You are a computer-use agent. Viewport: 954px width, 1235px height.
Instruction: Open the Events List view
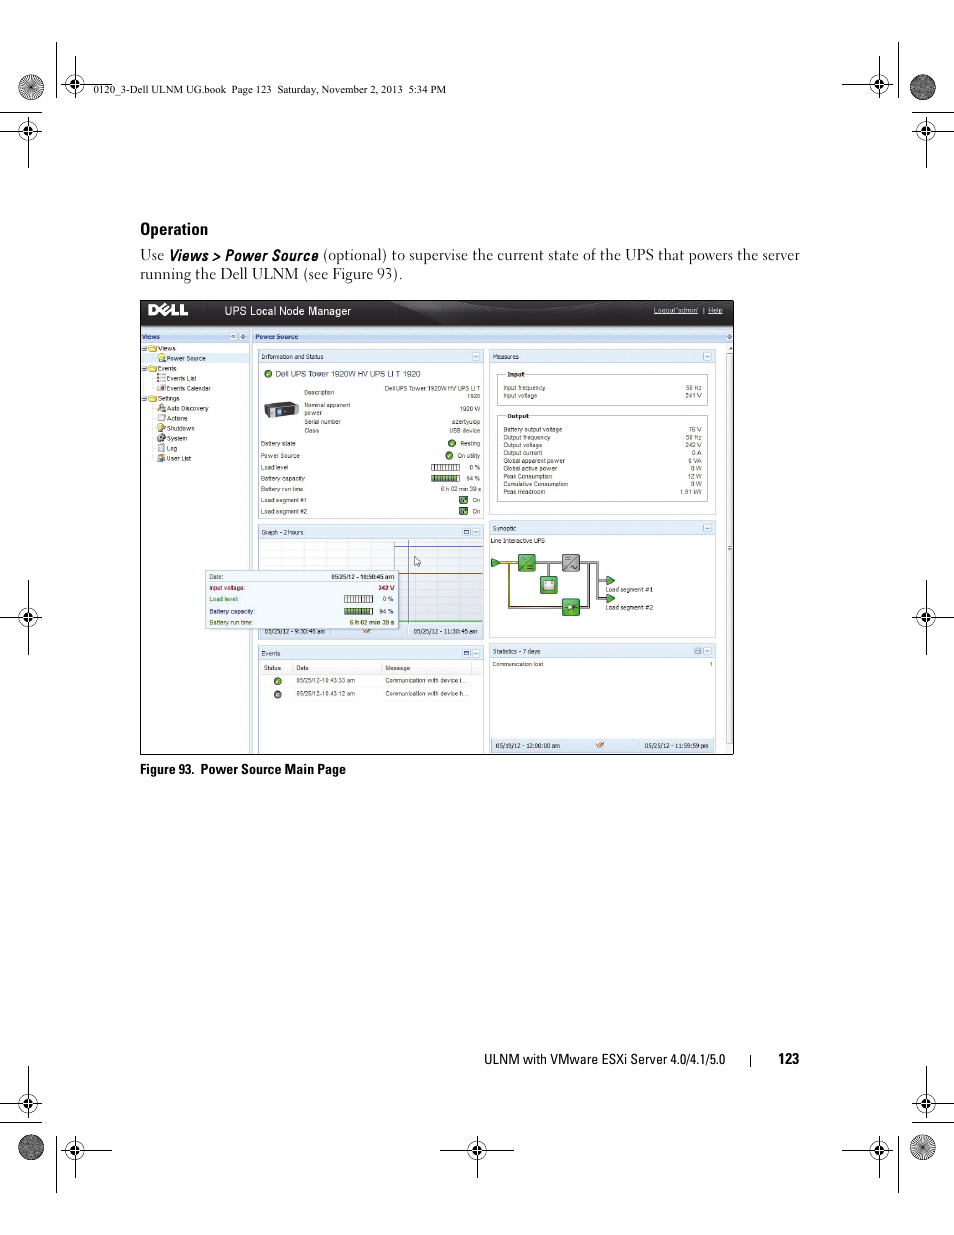[182, 378]
